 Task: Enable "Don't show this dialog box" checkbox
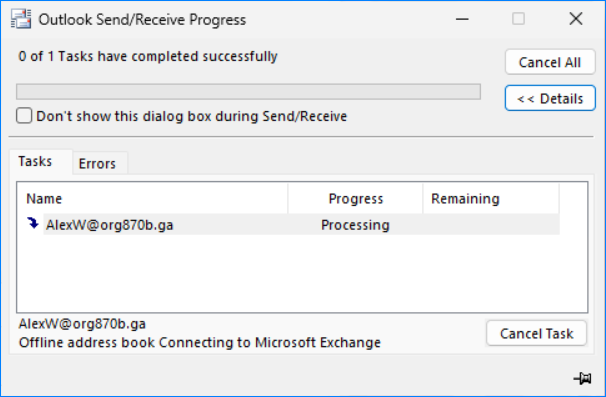click(24, 116)
